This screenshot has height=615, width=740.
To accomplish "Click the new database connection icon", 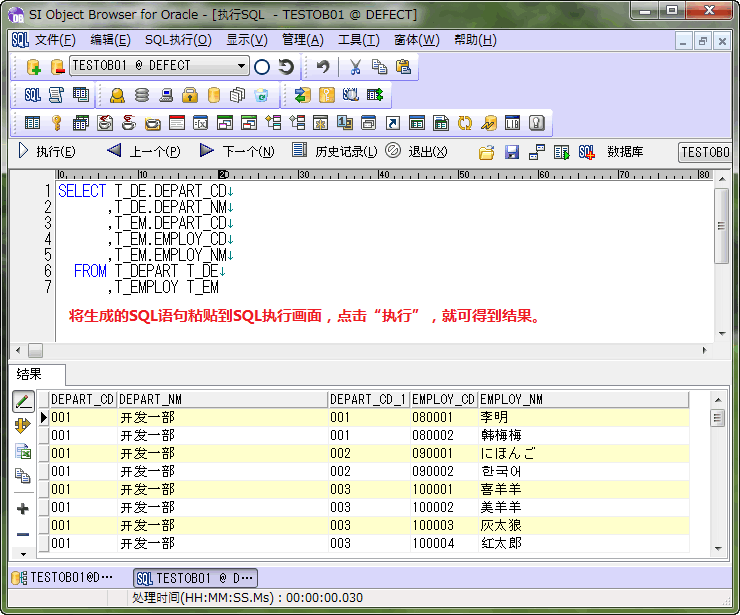I will click(x=34, y=67).
